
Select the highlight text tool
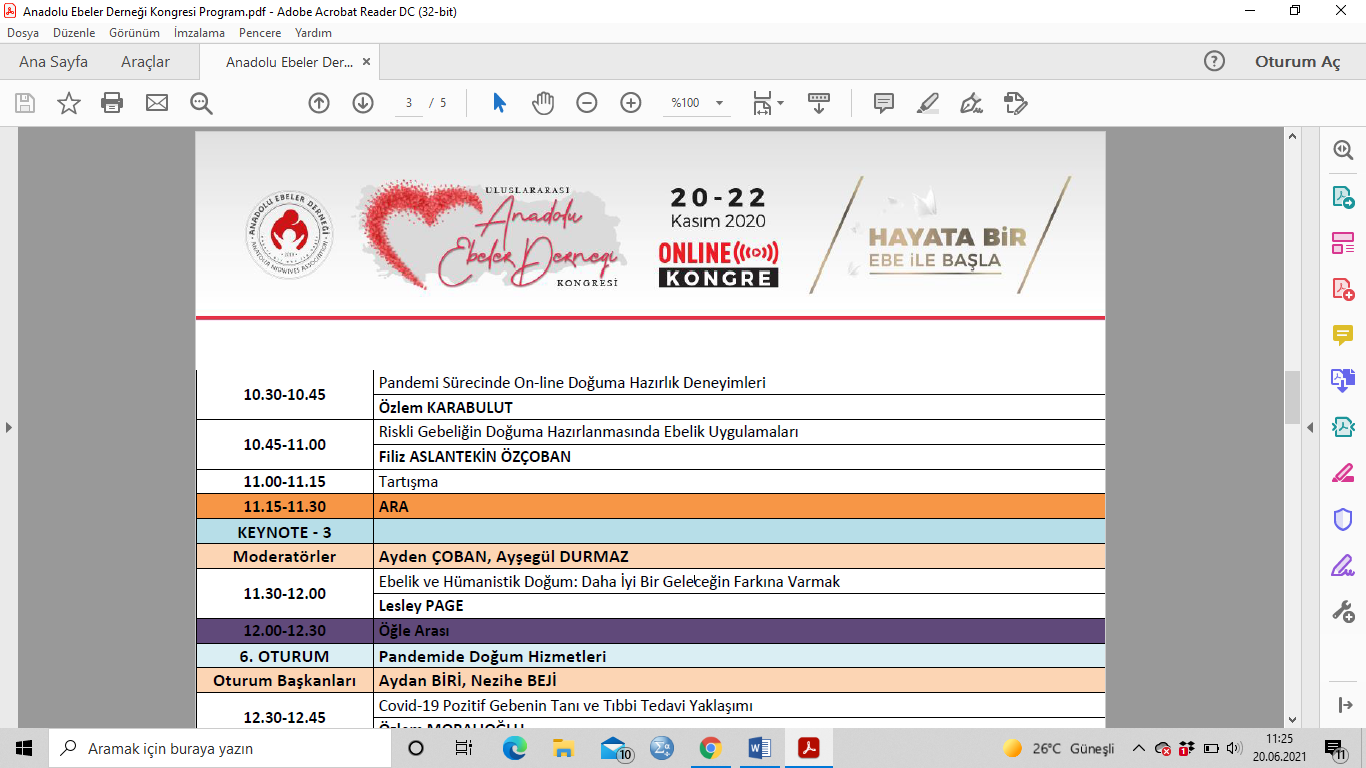click(x=927, y=103)
